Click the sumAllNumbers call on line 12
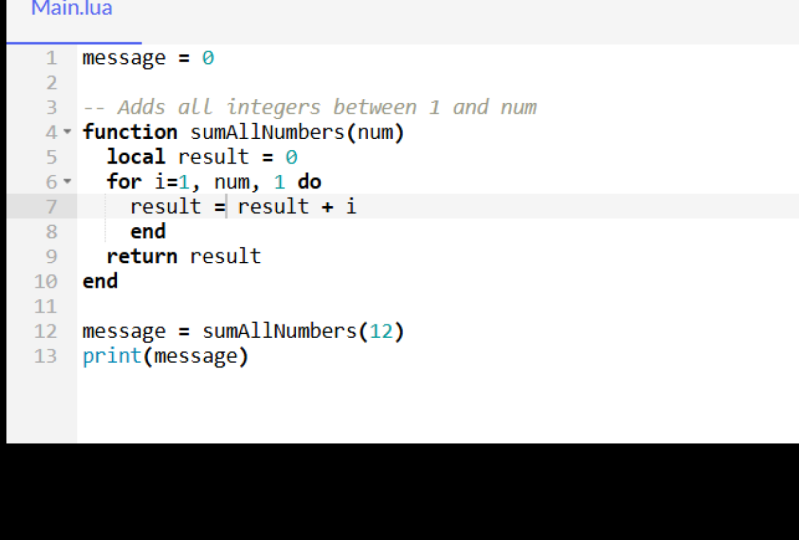The image size is (799, 540). (279, 331)
